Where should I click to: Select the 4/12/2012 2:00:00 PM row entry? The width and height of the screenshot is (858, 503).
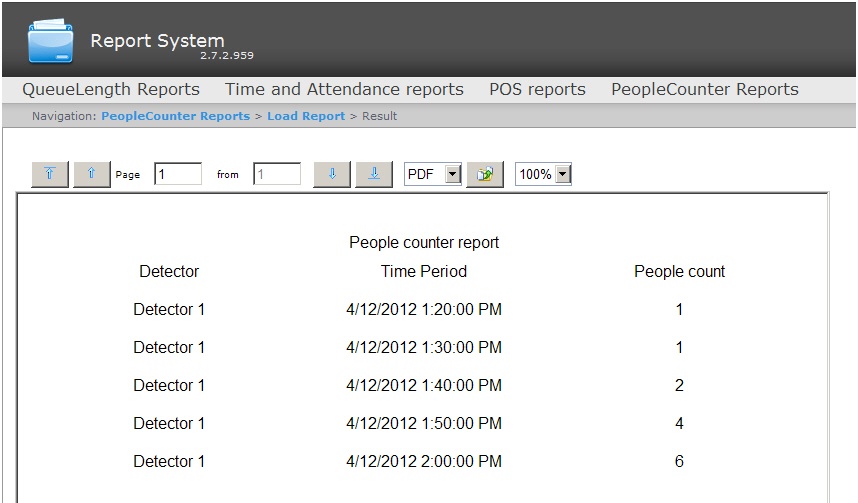(x=423, y=461)
